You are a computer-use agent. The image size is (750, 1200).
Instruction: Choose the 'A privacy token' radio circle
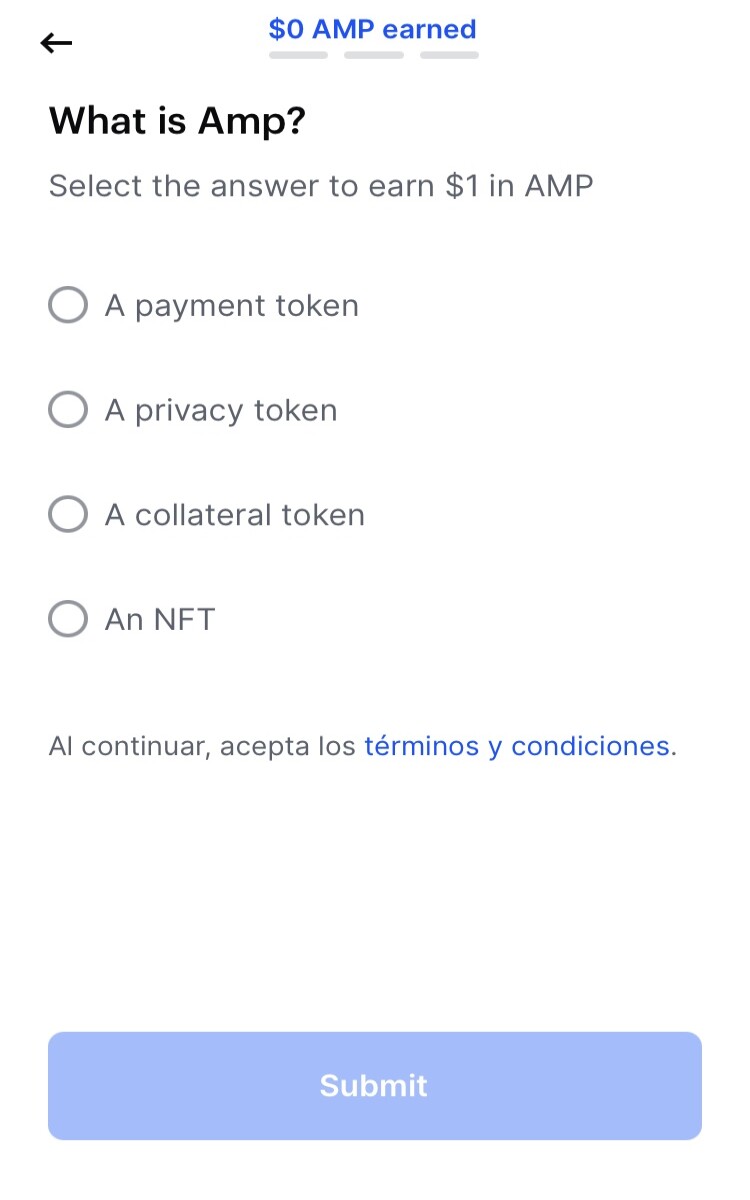(x=68, y=410)
